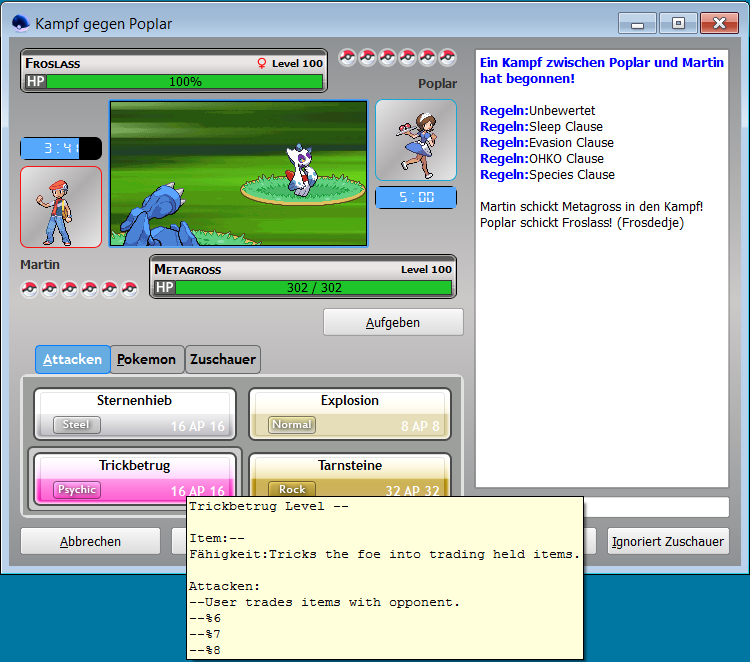Viewport: 750px width, 662px height.
Task: Use the Explosion attack
Action: pyautogui.click(x=349, y=413)
